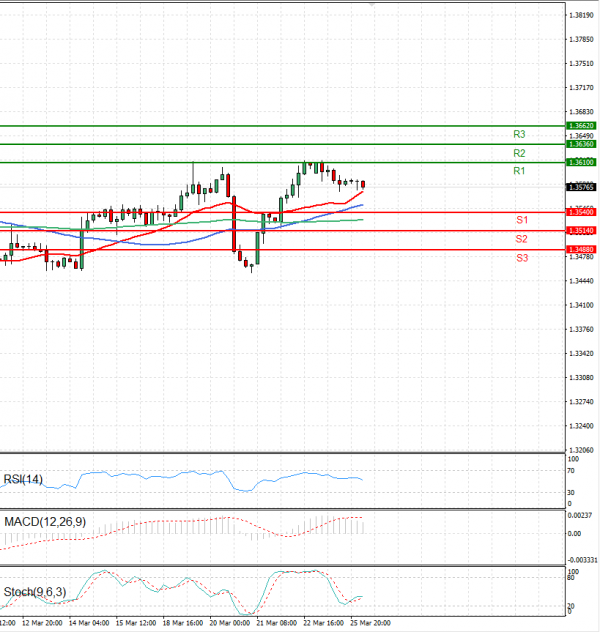Click the MACD scale value 0.00237
600x632 pixels.
tap(579, 516)
